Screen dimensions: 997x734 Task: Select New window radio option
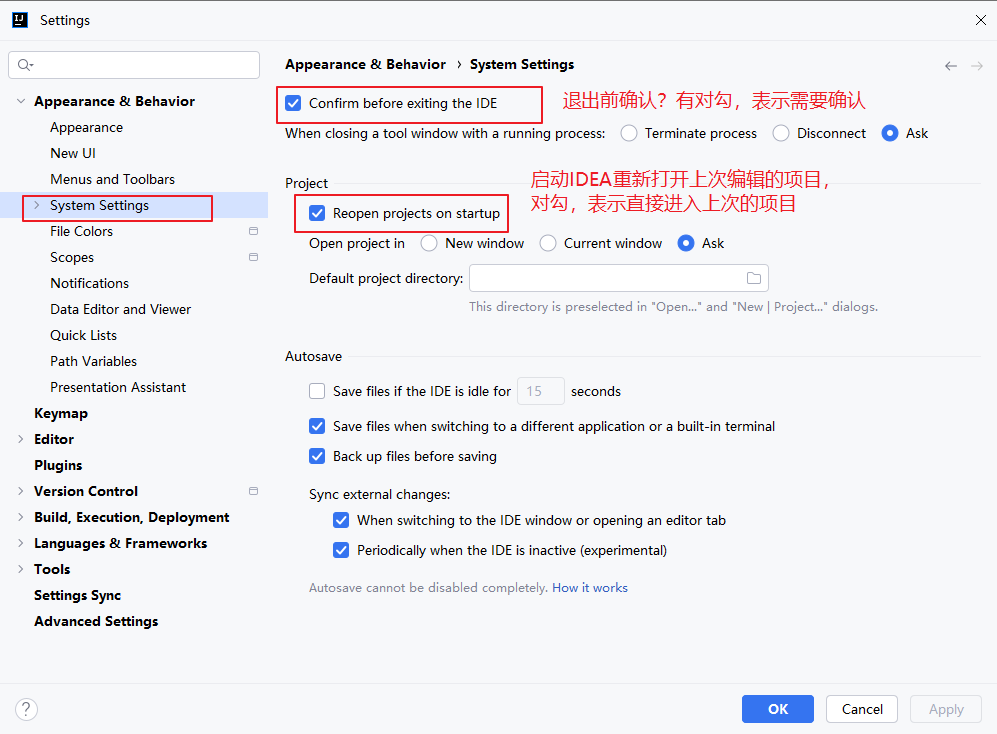point(429,243)
